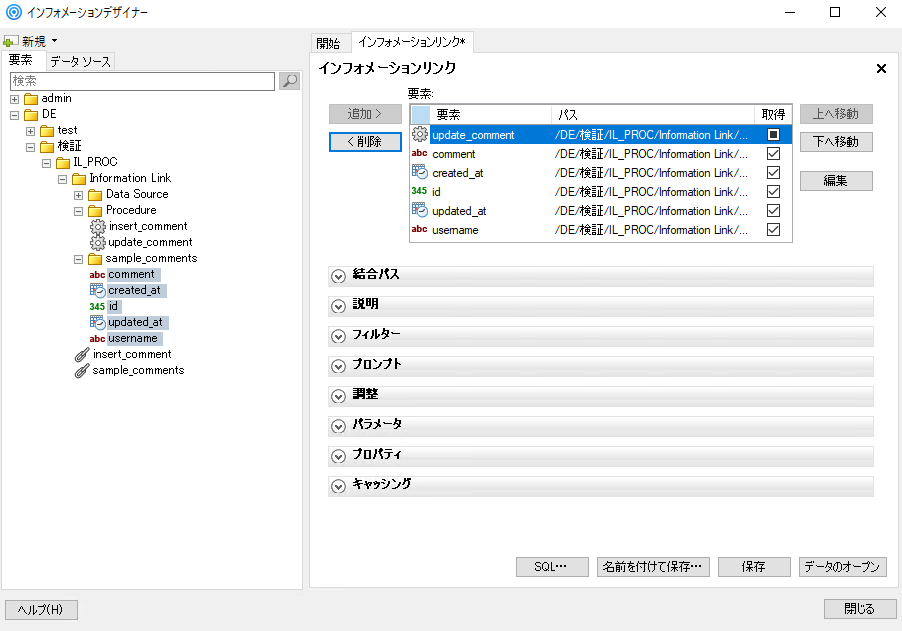This screenshot has width=902, height=631.
Task: Click the link icon of sample_comments information link
Action: click(x=82, y=371)
